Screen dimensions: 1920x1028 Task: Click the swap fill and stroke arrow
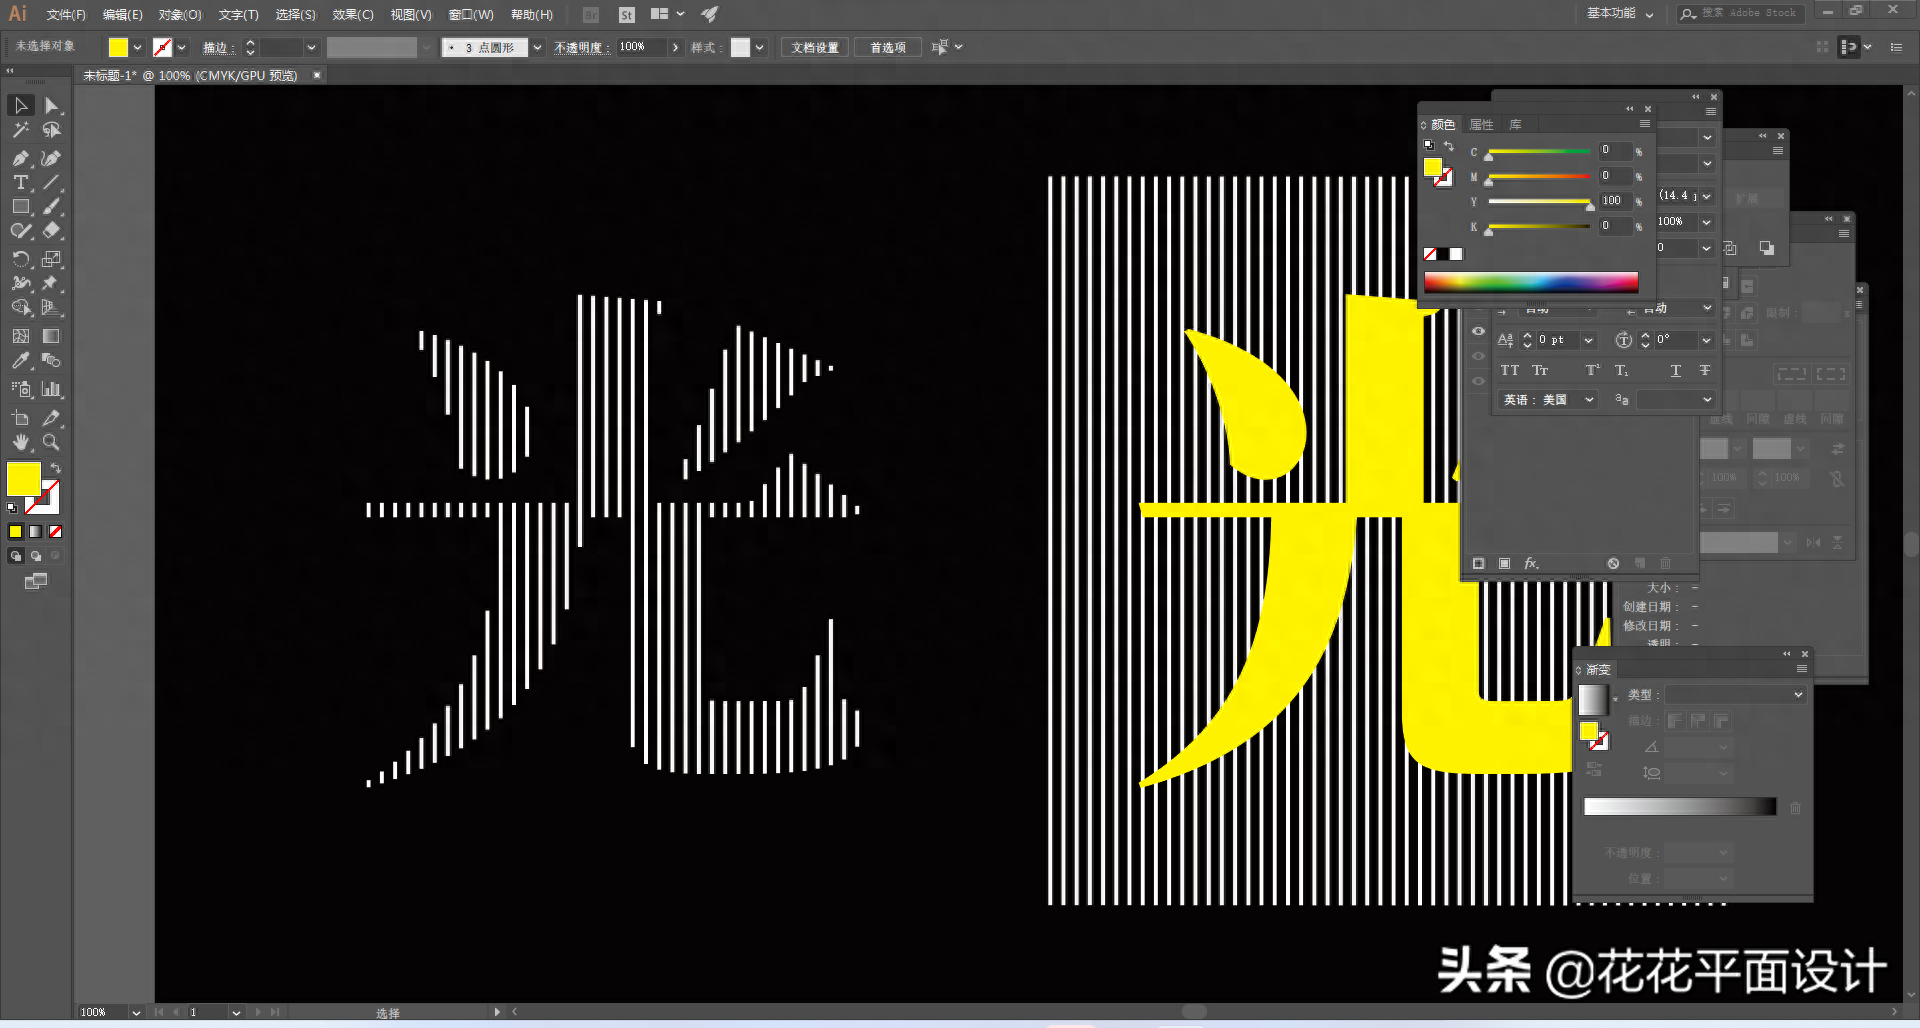click(x=56, y=468)
